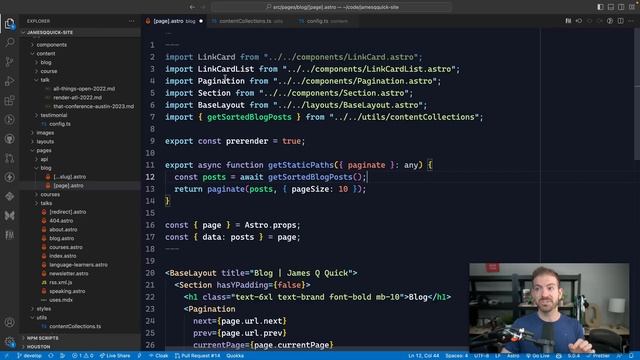Toggle Cloak in status bar

point(158,356)
